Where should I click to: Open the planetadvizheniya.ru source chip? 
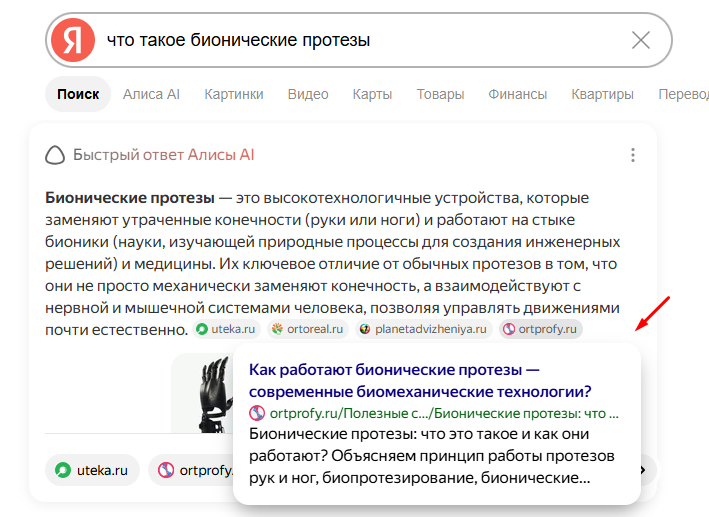424,329
